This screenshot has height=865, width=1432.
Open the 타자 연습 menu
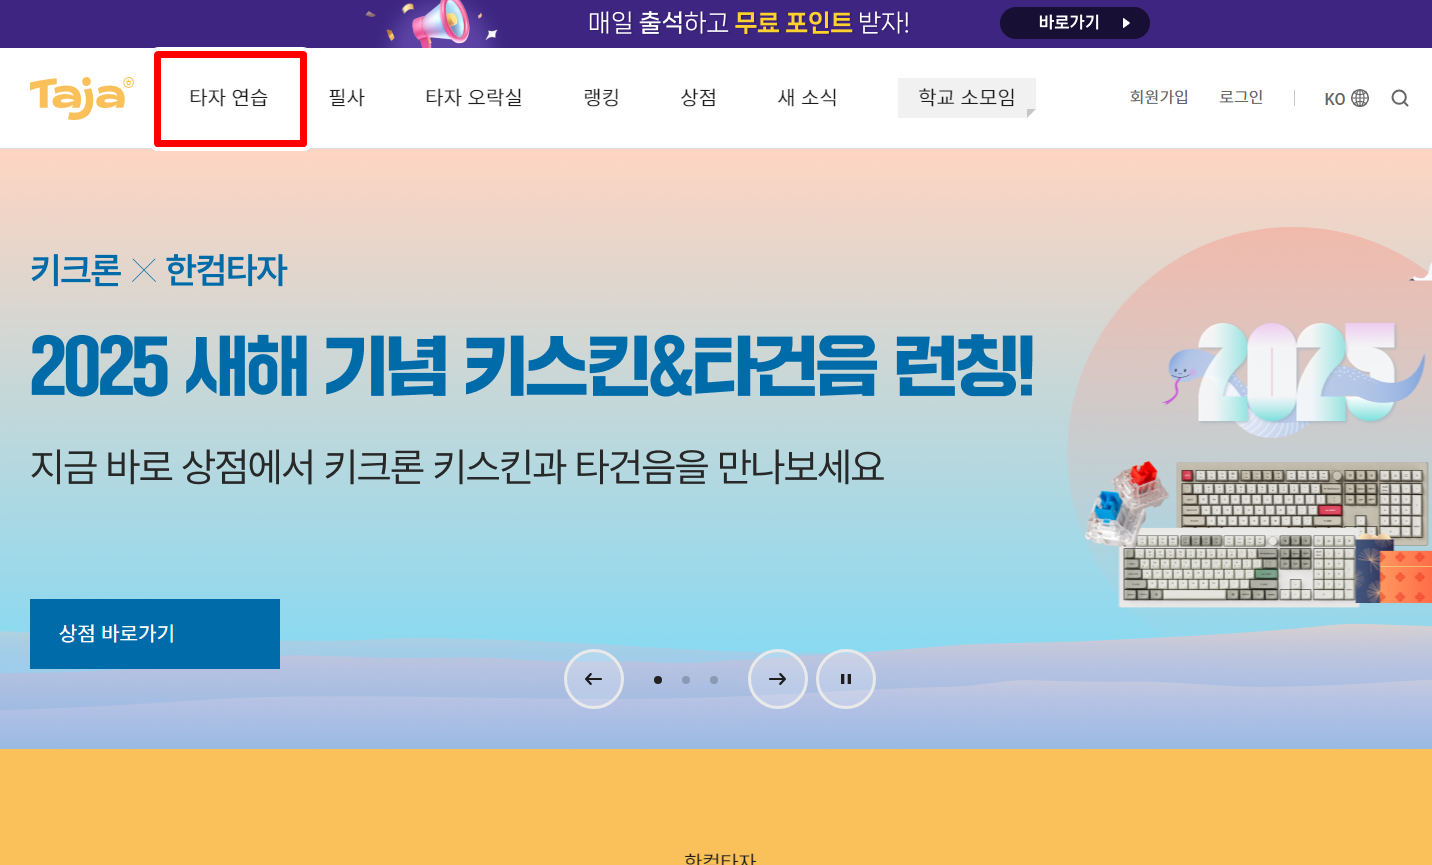(229, 98)
